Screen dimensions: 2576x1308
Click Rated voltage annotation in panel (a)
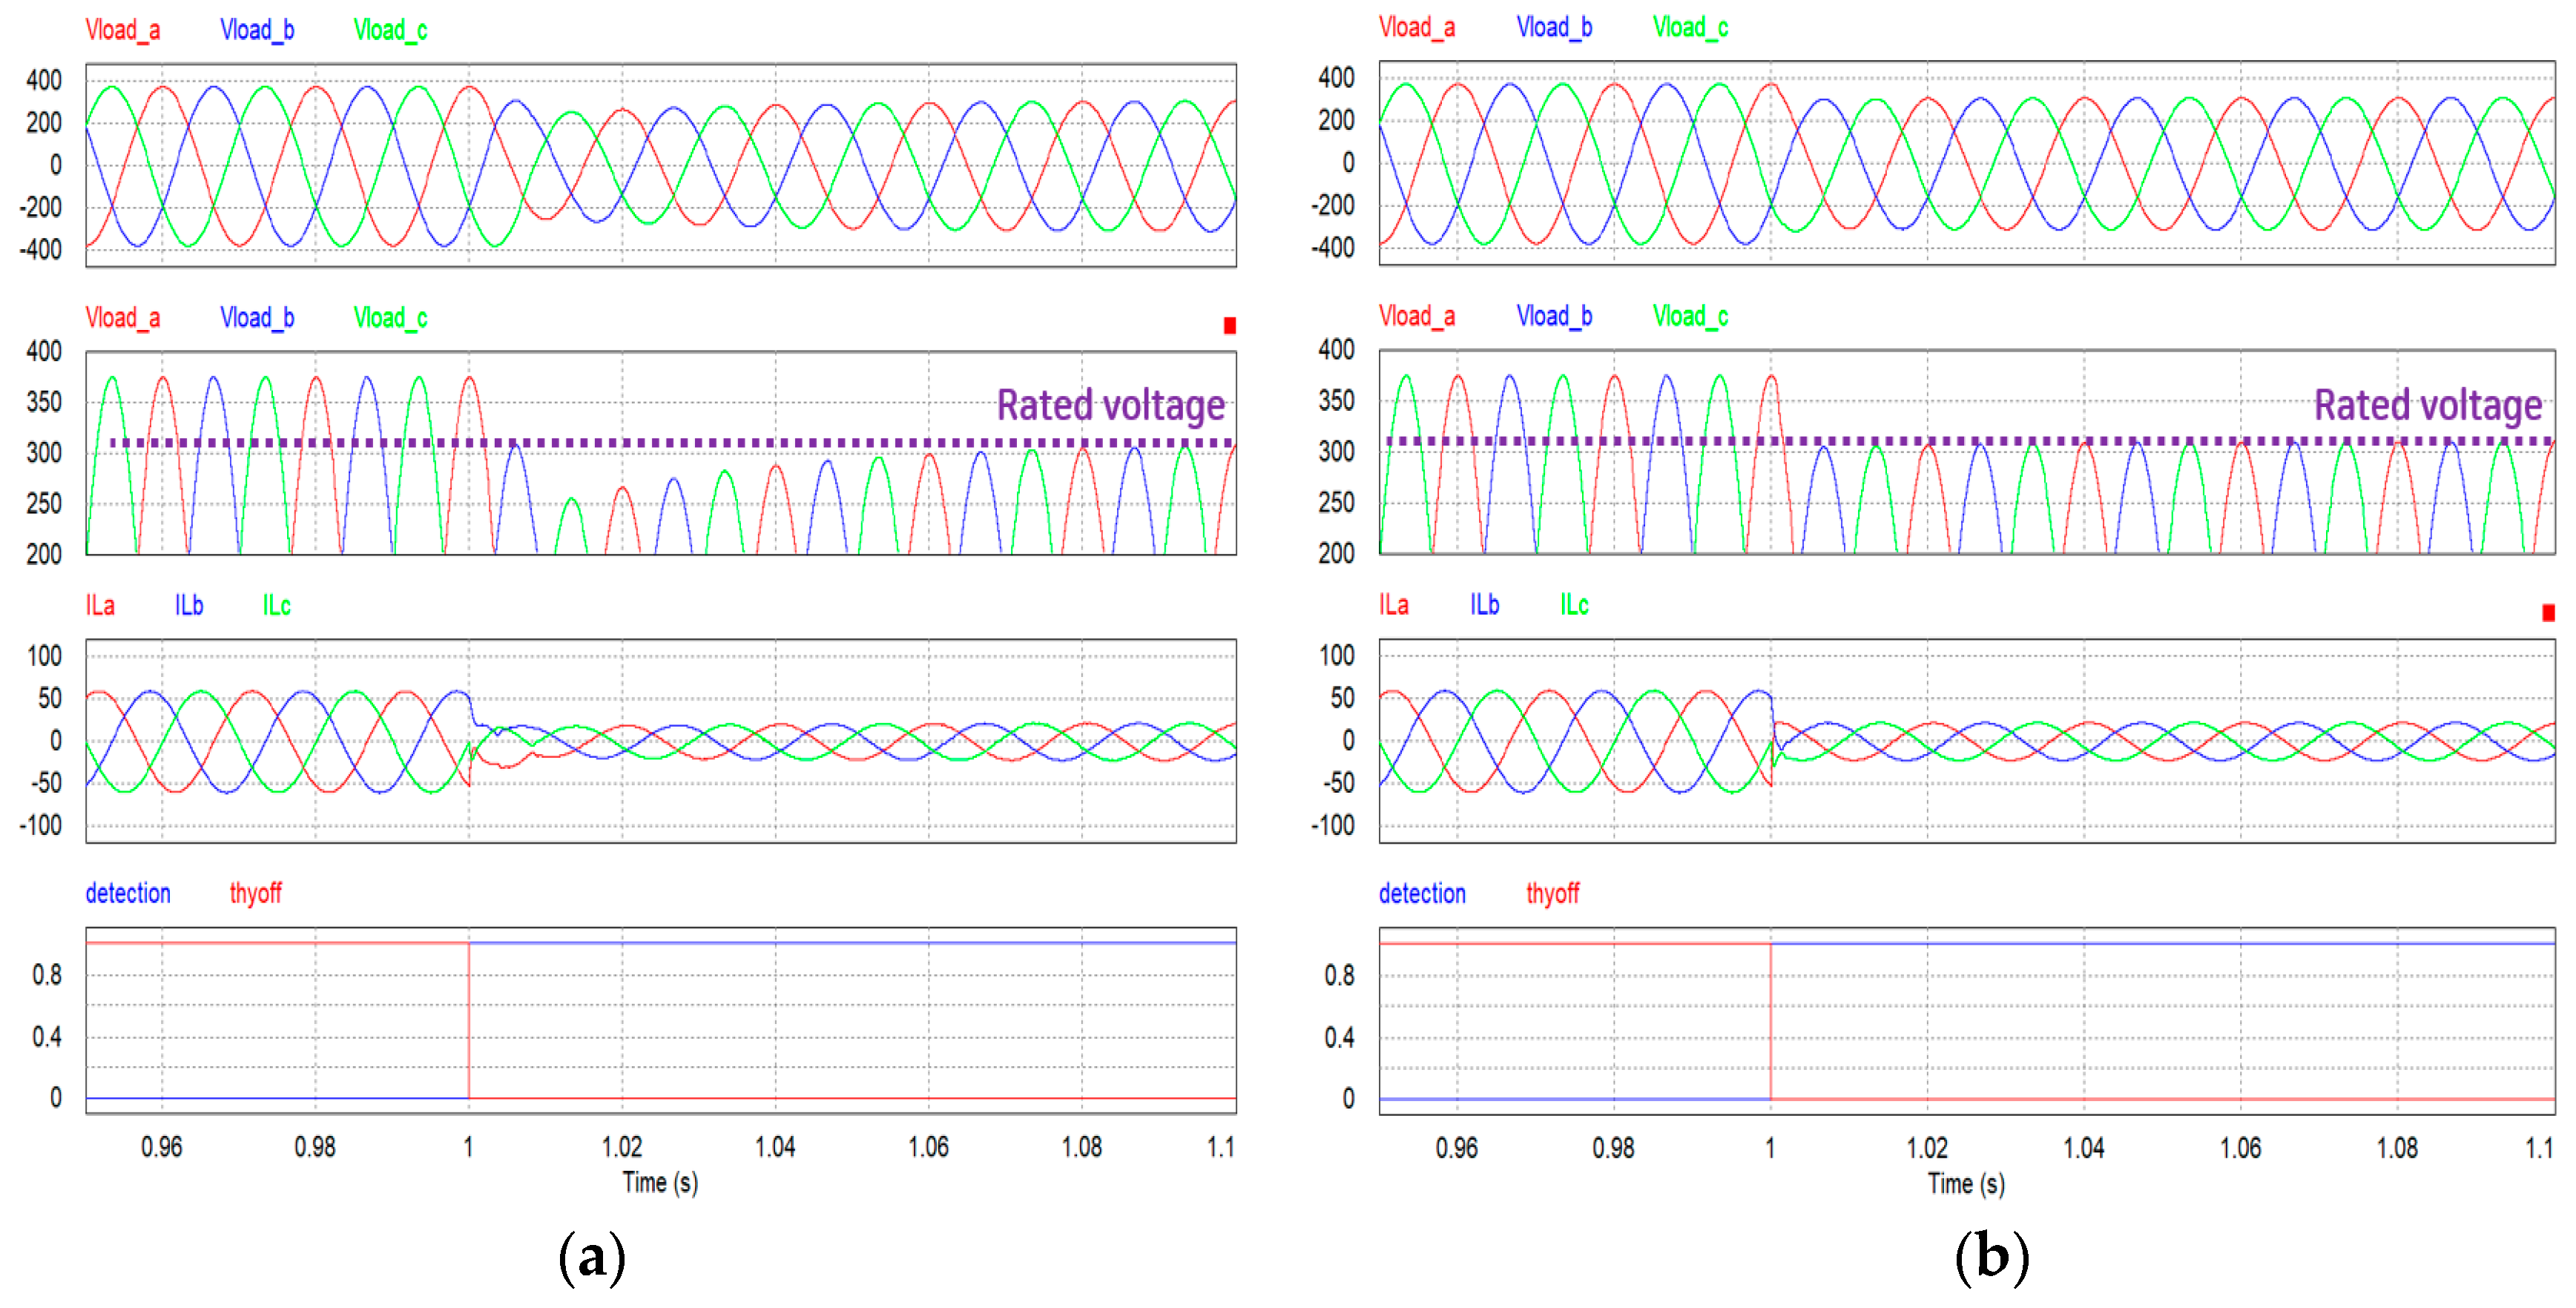pos(1110,405)
